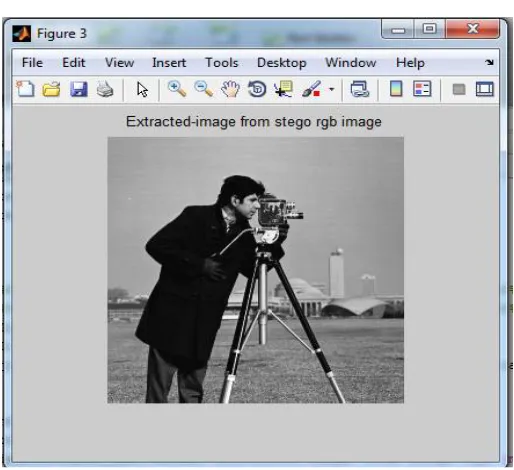Open the Help menu
Viewport: 514px width, 470px height.
click(410, 63)
